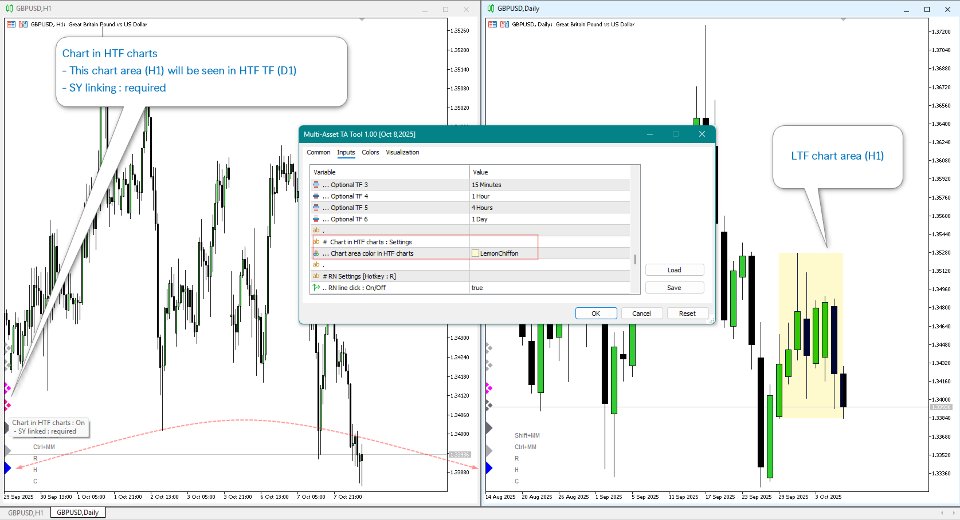
Task: Click the light gray triangle marker on the H1 chart
Action: [7, 451]
